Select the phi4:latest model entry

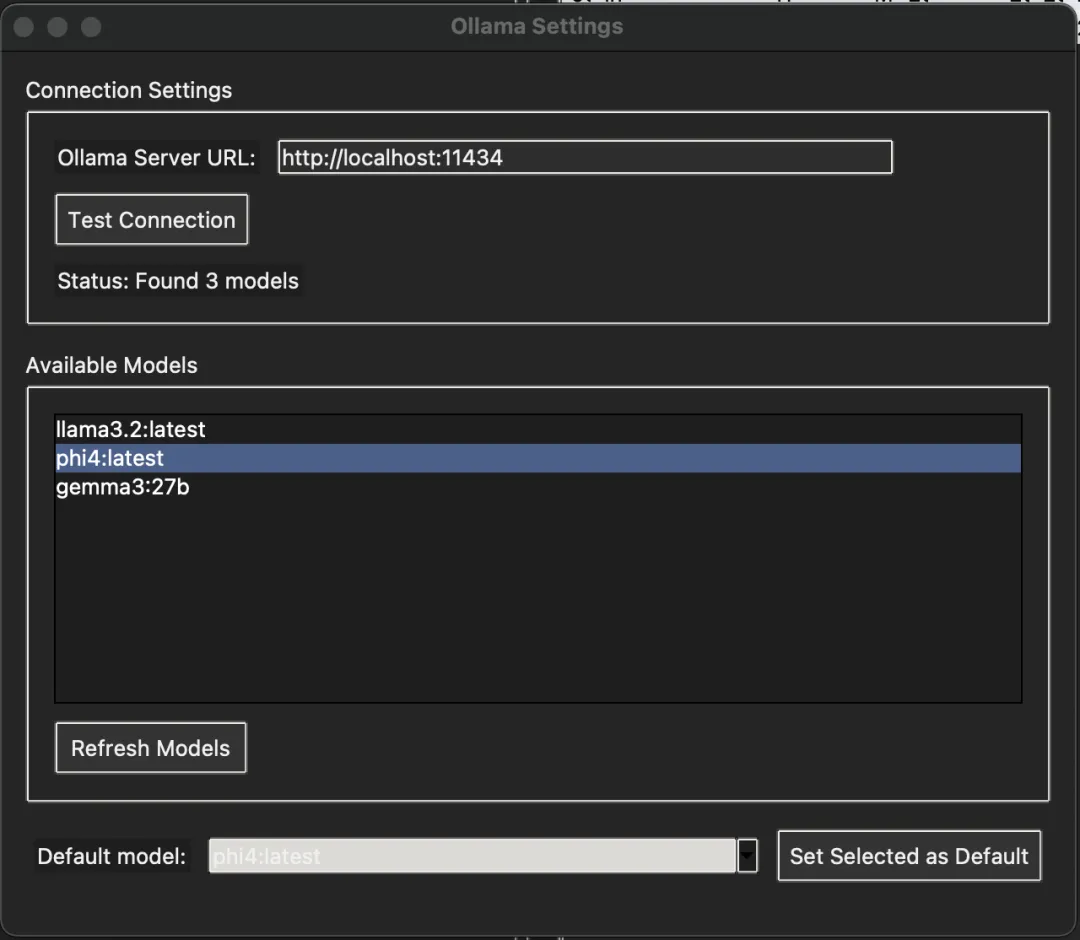point(110,459)
